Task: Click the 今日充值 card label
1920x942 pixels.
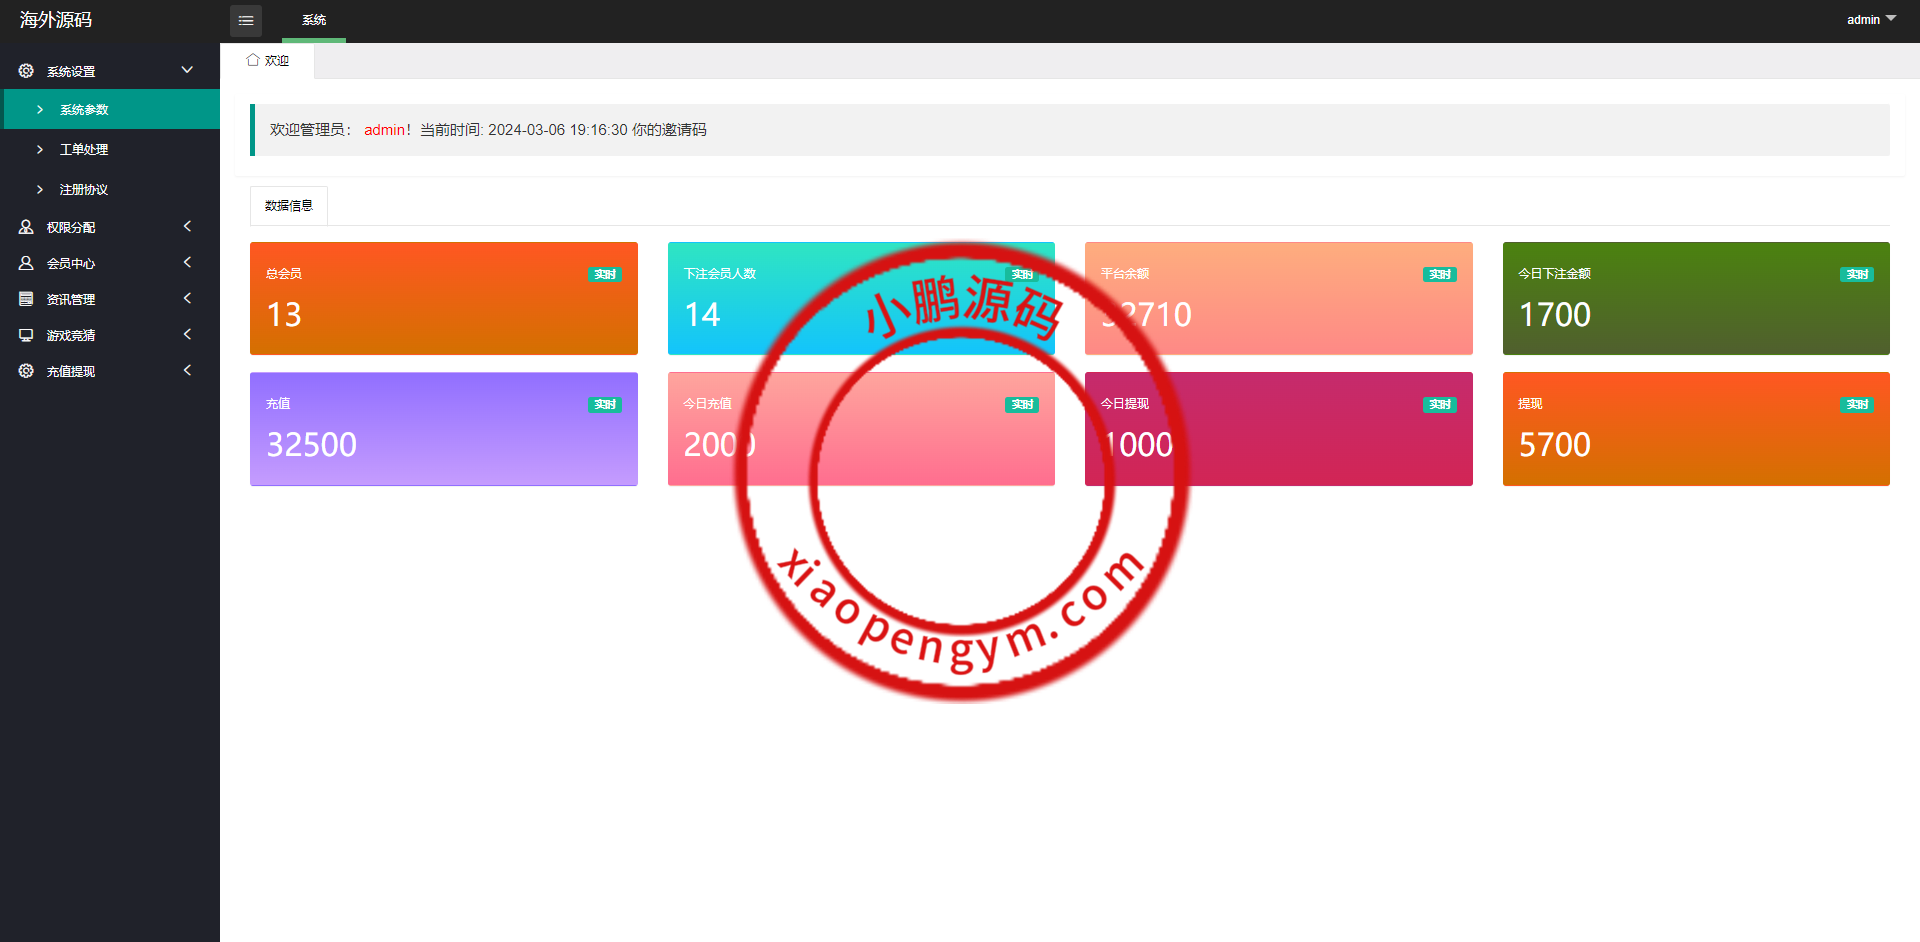Action: coord(708,404)
